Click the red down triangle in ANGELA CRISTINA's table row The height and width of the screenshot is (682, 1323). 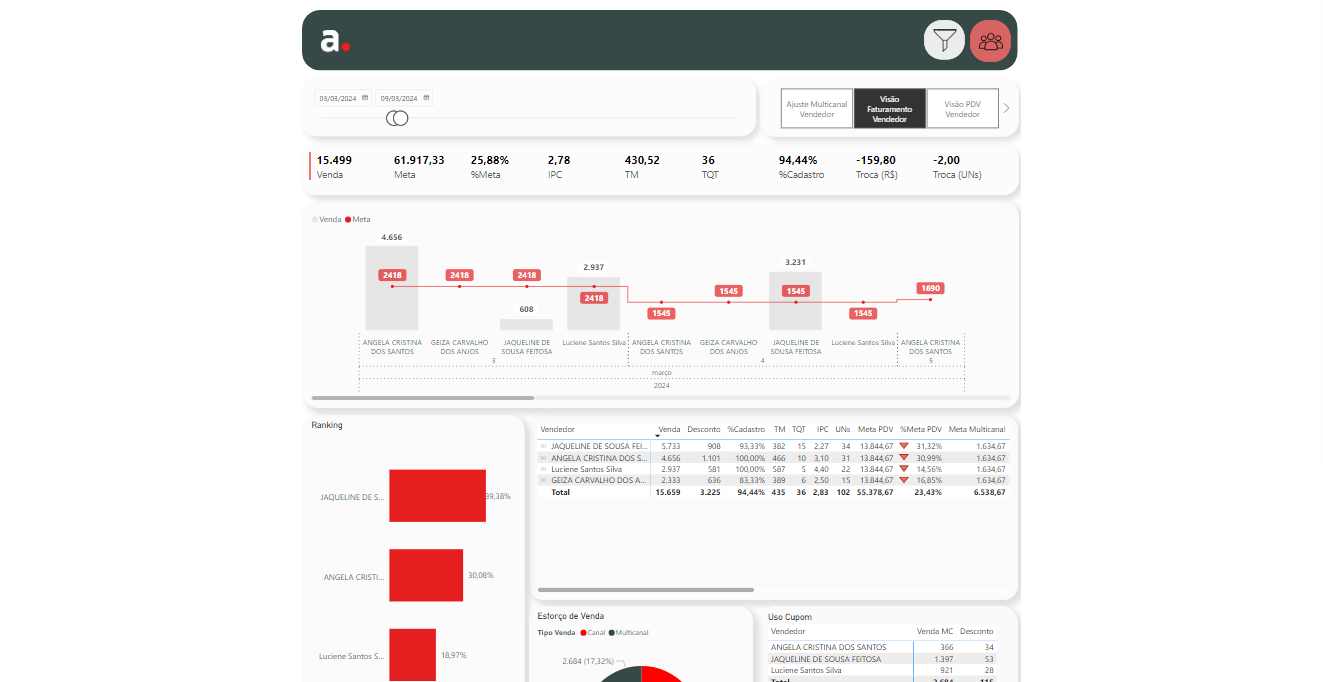pyautogui.click(x=904, y=457)
